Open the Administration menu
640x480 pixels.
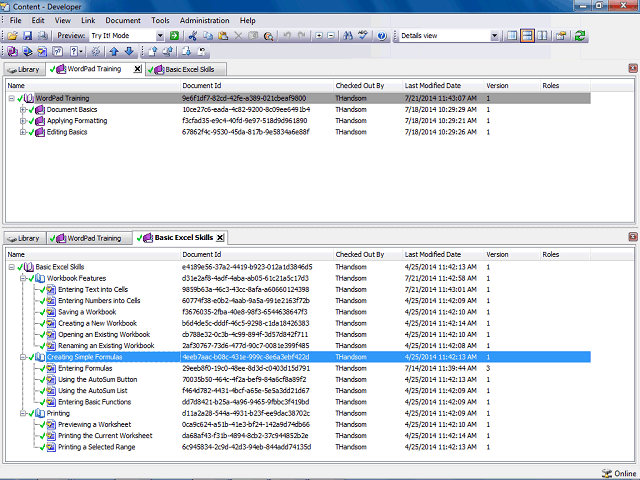pos(204,20)
